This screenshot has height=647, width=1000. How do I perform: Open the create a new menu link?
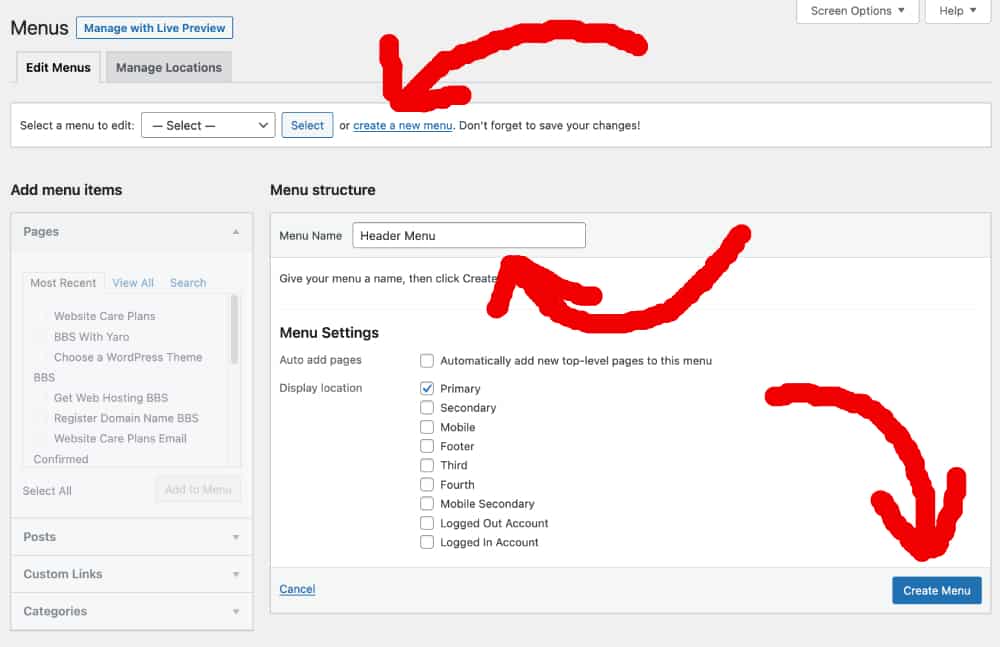point(402,125)
